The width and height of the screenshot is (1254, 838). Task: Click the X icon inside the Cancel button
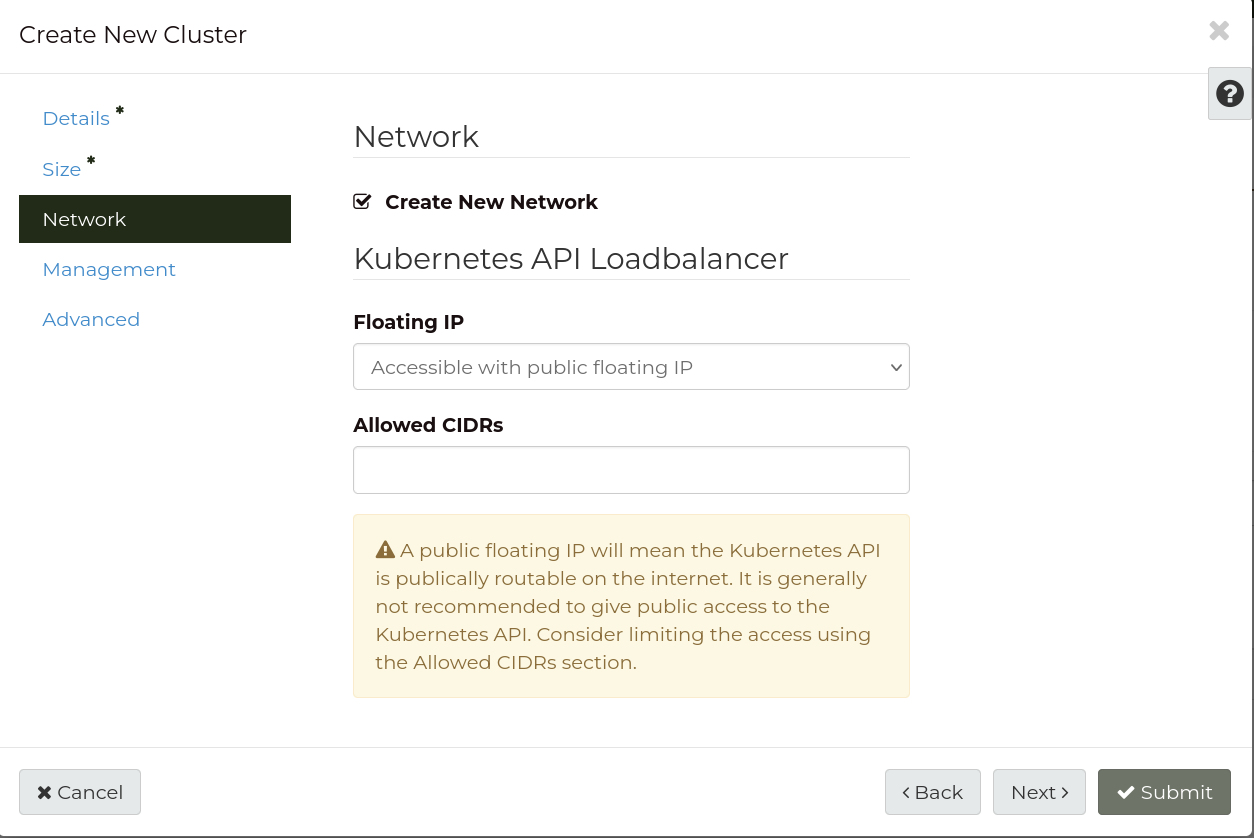tap(45, 792)
